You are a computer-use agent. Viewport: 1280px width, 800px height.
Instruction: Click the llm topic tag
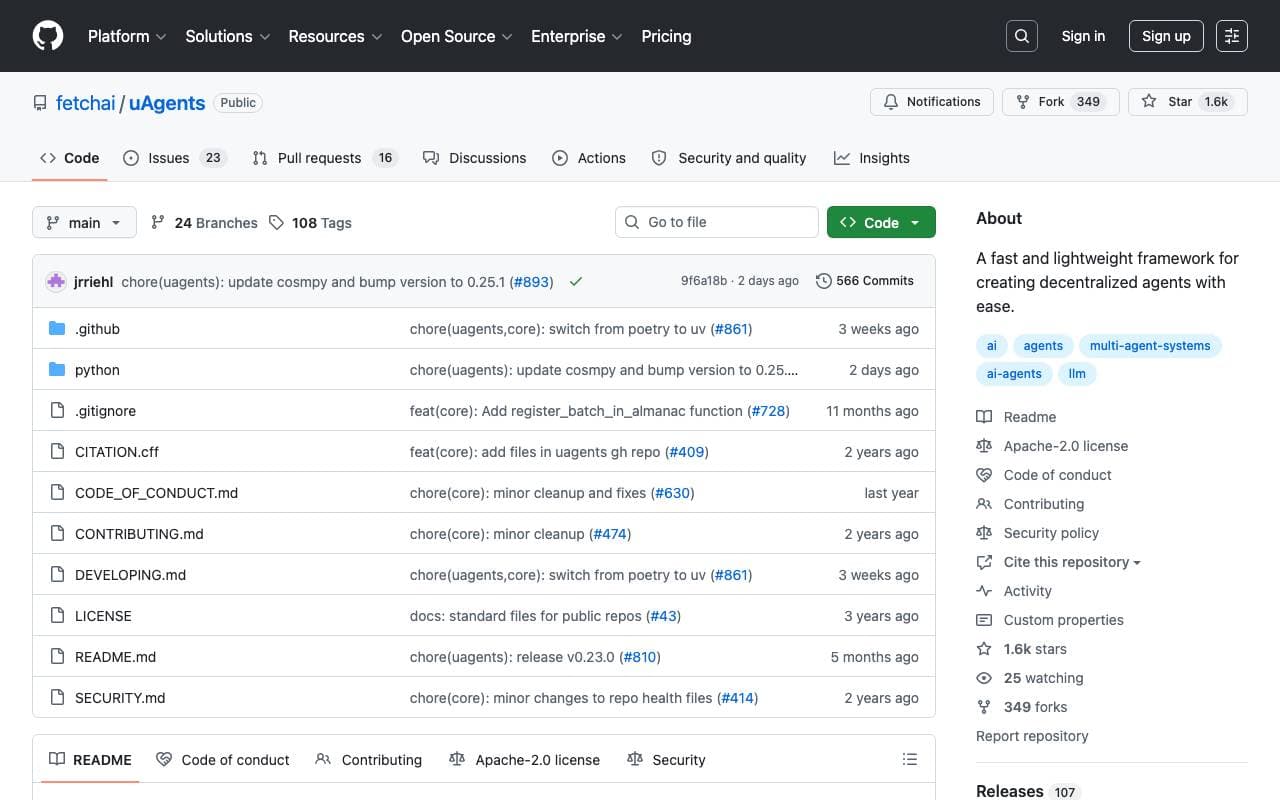click(x=1077, y=374)
